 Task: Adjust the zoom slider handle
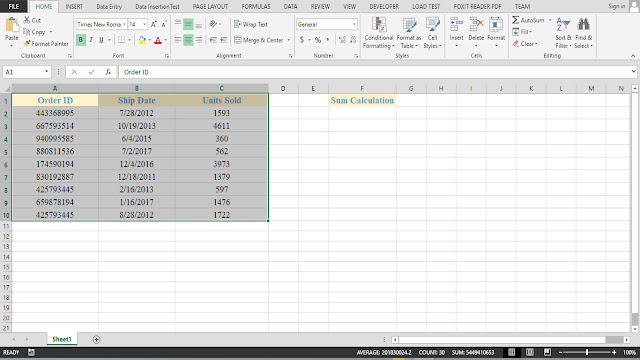[587, 352]
